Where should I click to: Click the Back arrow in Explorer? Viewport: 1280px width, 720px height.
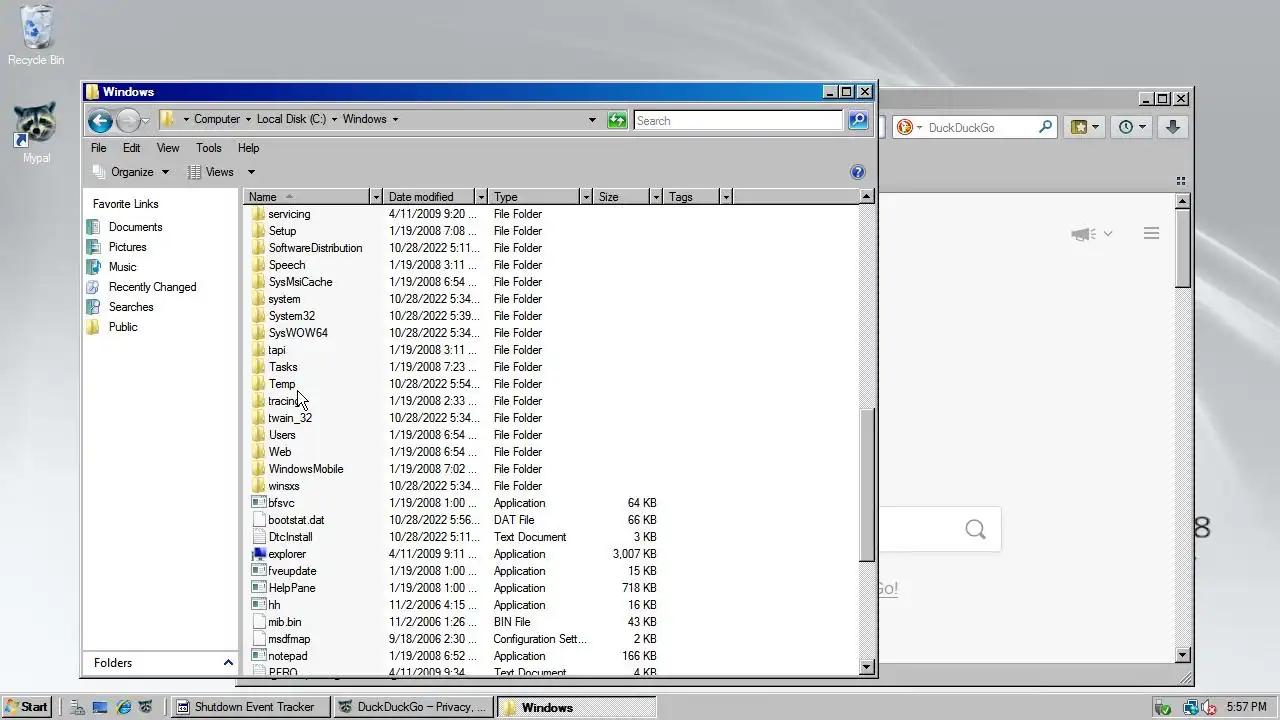tap(99, 121)
